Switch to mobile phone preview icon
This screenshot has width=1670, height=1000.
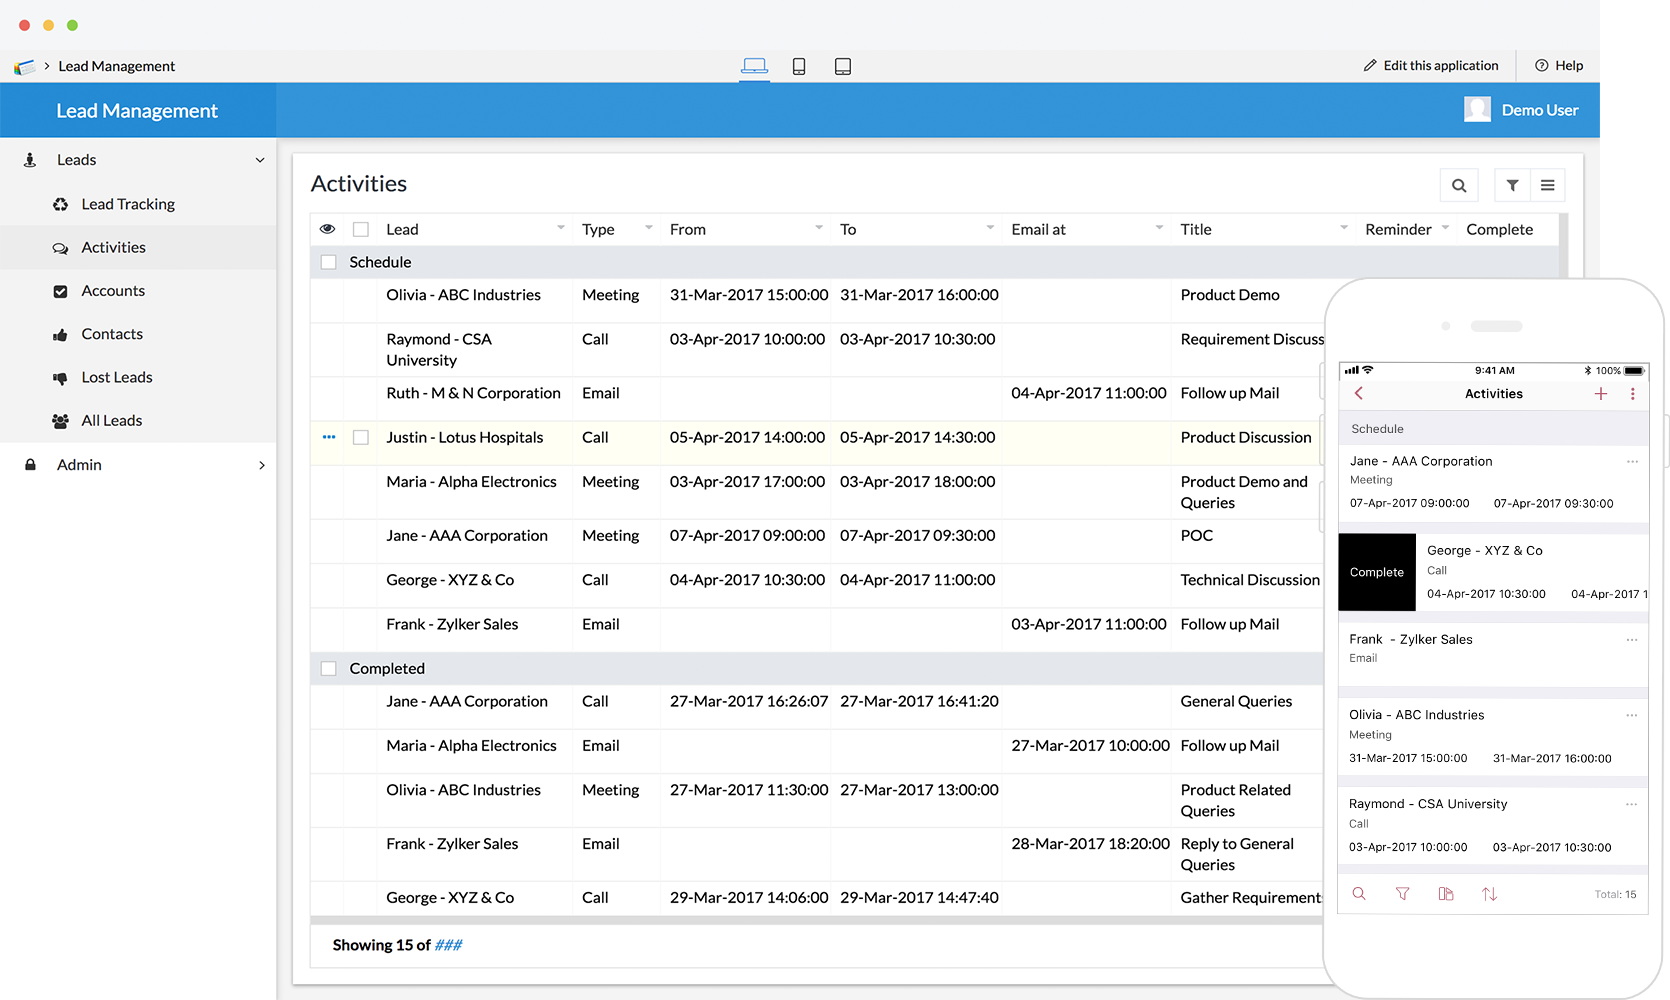[x=799, y=66]
